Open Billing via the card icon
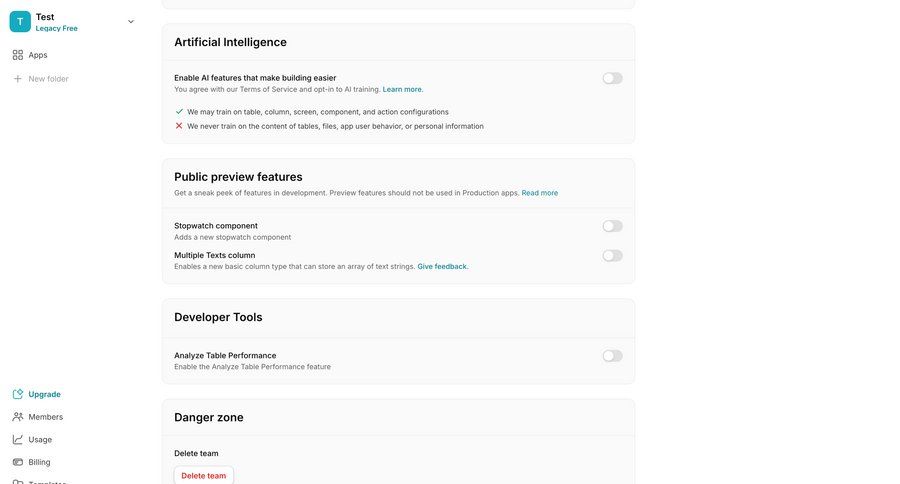The width and height of the screenshot is (900, 484). coord(18,462)
